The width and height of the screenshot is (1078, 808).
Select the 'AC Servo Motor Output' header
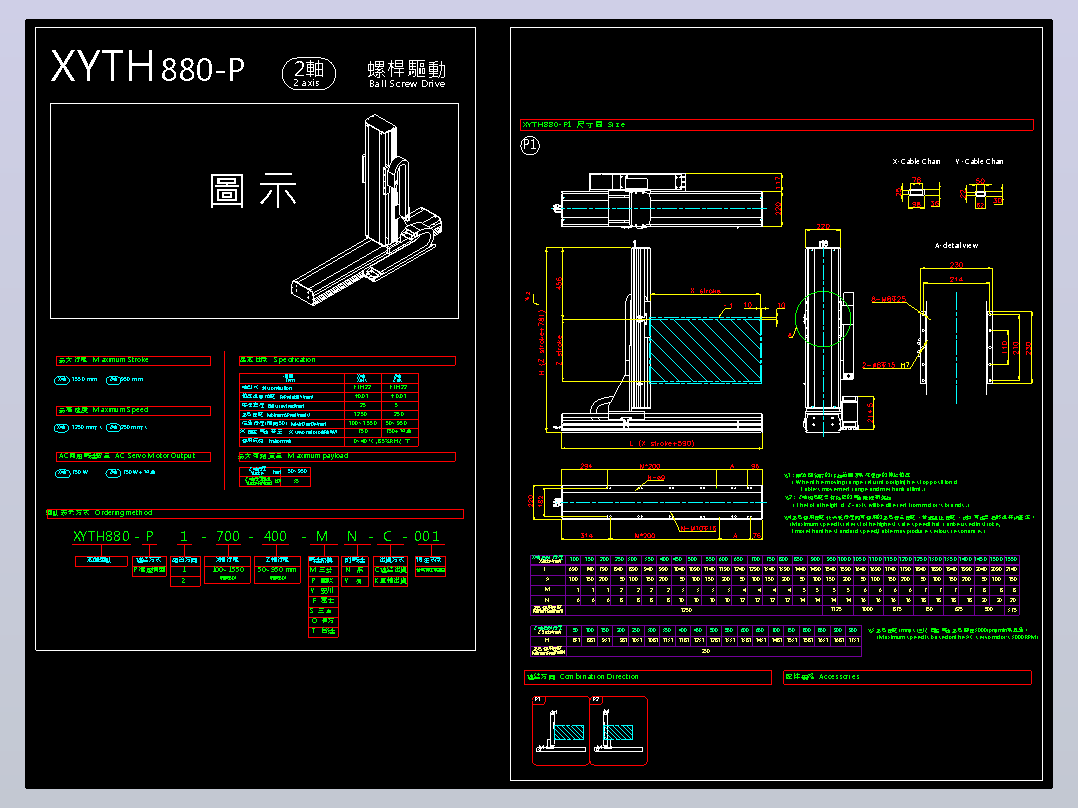point(133,457)
